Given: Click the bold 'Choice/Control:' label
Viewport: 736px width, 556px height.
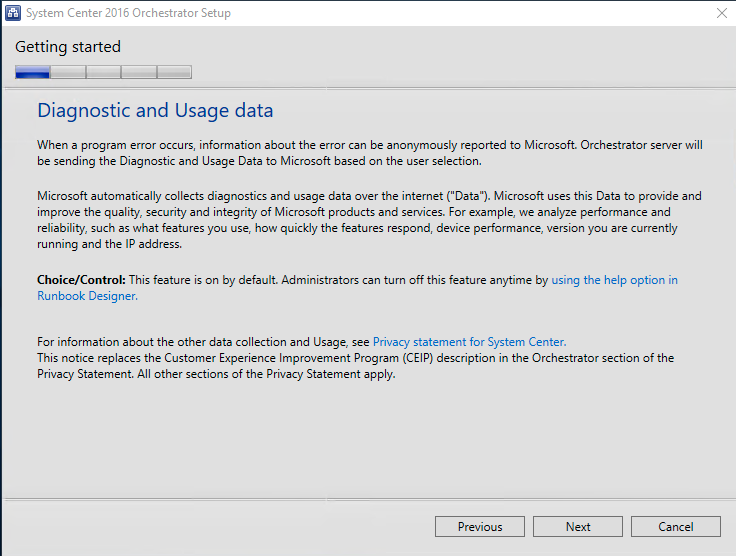Looking at the screenshot, I should coord(80,280).
